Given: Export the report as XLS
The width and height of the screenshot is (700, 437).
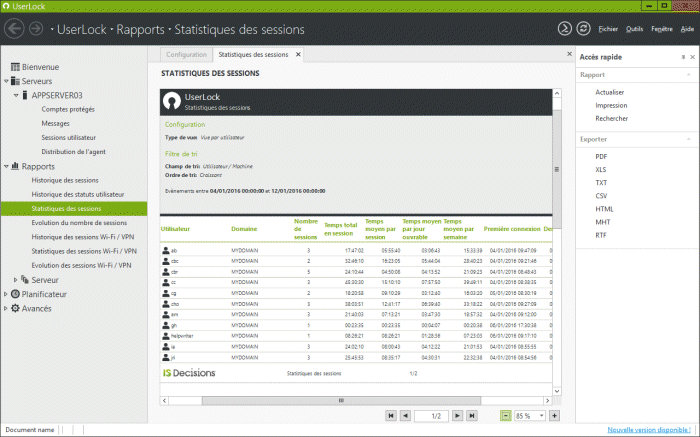Looking at the screenshot, I should pos(600,170).
